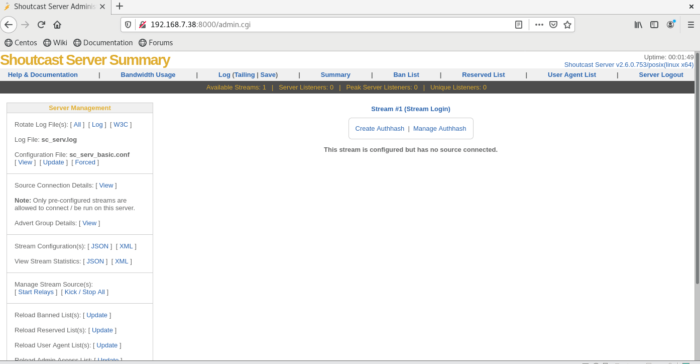Viewport: 700px width, 364px height.
Task: Click the Save log link
Action: tap(268, 75)
